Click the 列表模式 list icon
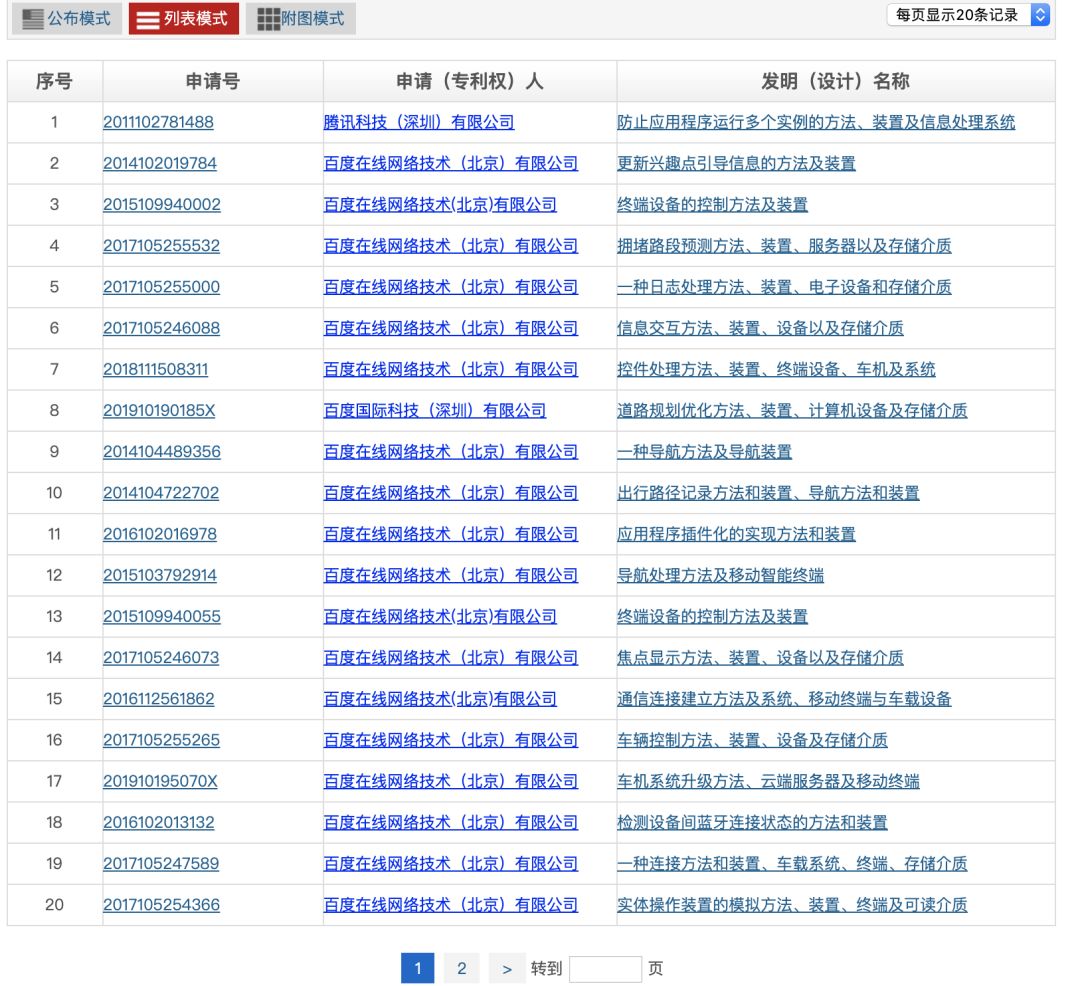 (183, 17)
